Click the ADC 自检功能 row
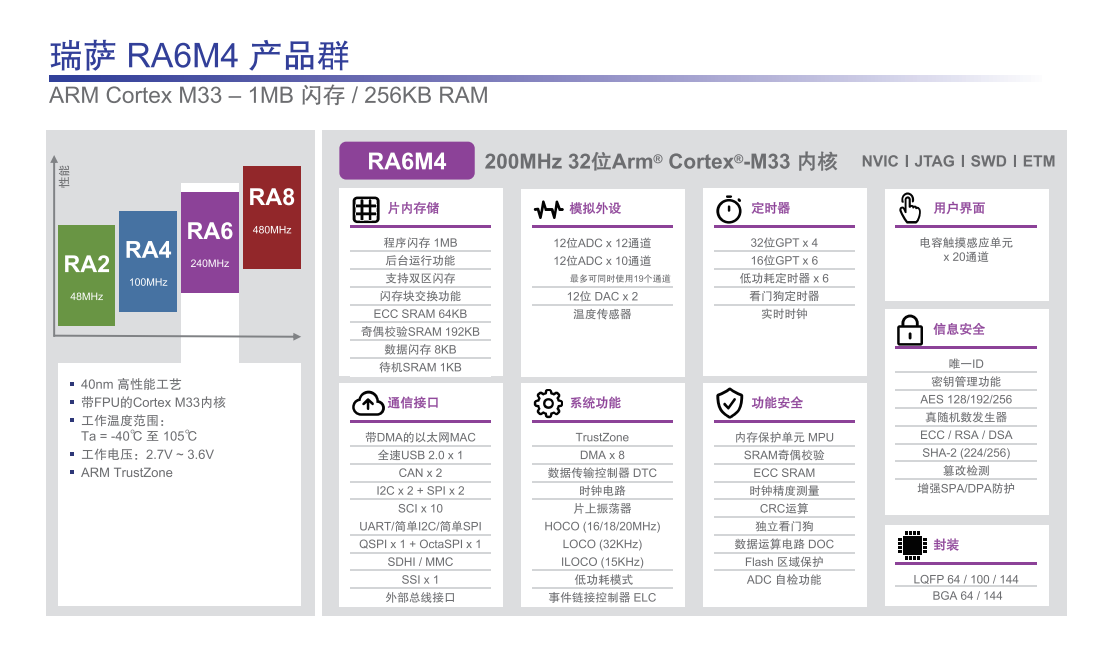 (x=784, y=580)
